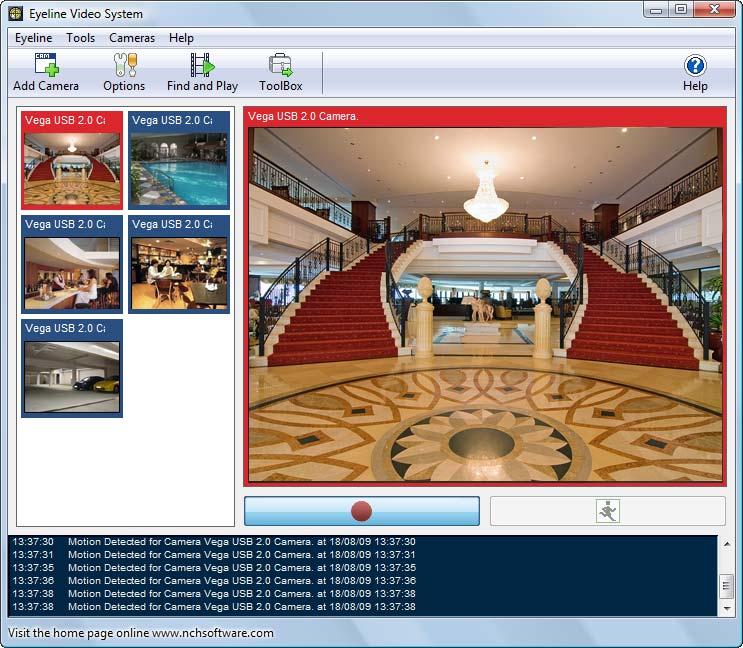Select the grand staircase camera thumbnail
This screenshot has width=743, height=648.
coord(72,168)
